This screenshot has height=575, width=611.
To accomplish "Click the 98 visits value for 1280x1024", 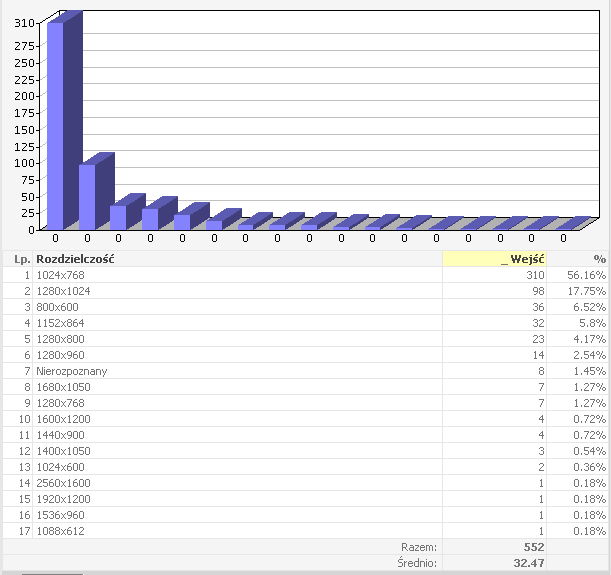I will (x=538, y=291).
